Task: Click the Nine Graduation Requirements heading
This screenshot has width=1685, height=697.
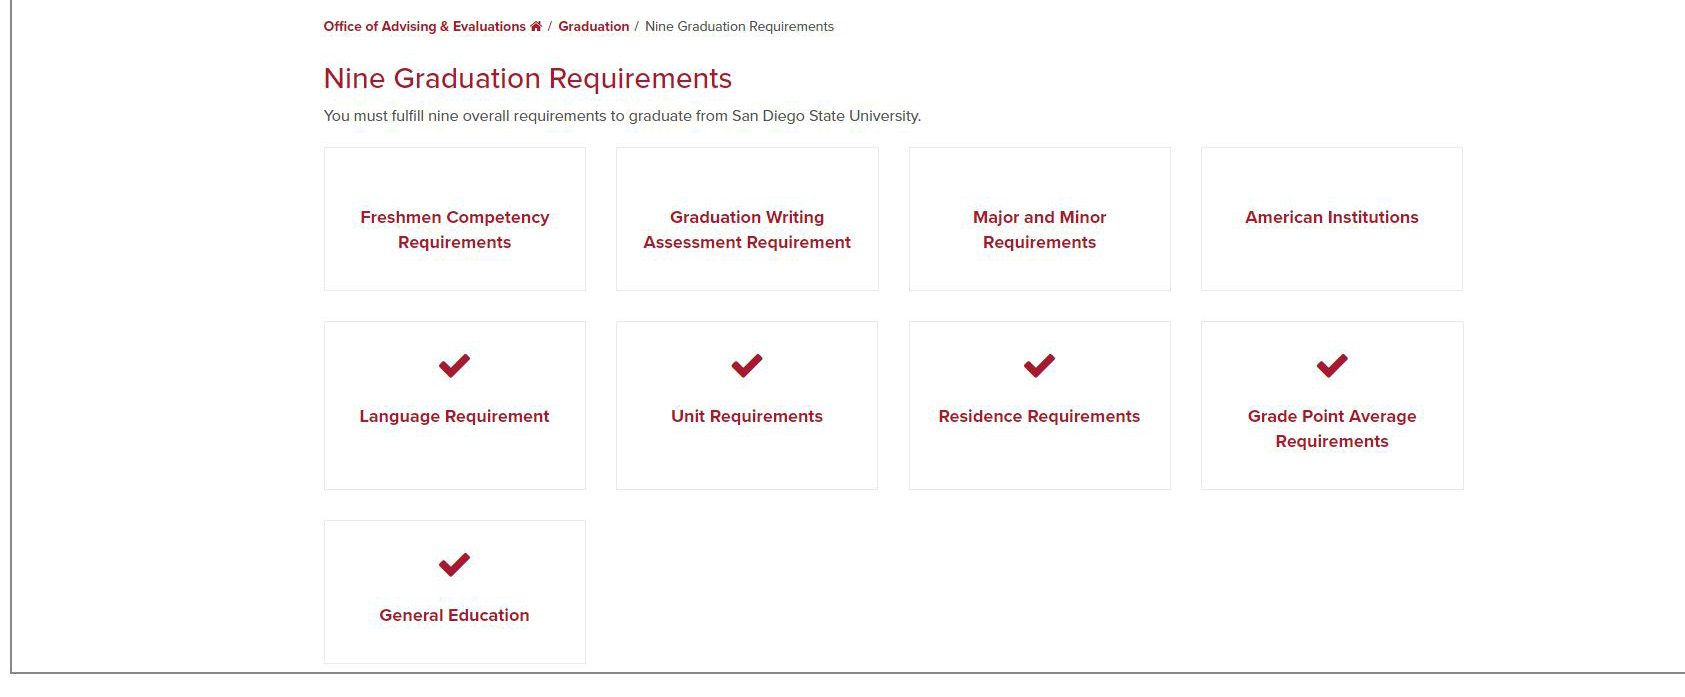Action: pos(527,79)
